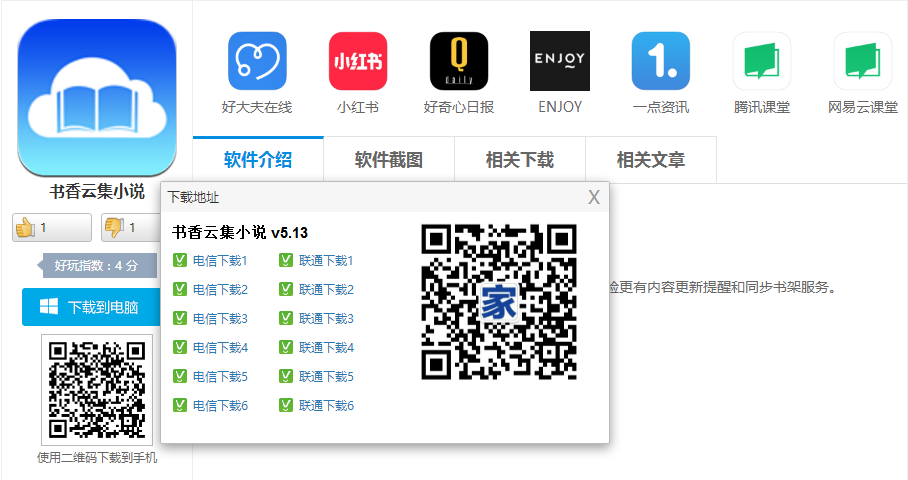
Task: Click the 电信下载6 link
Action: pyautogui.click(x=220, y=405)
